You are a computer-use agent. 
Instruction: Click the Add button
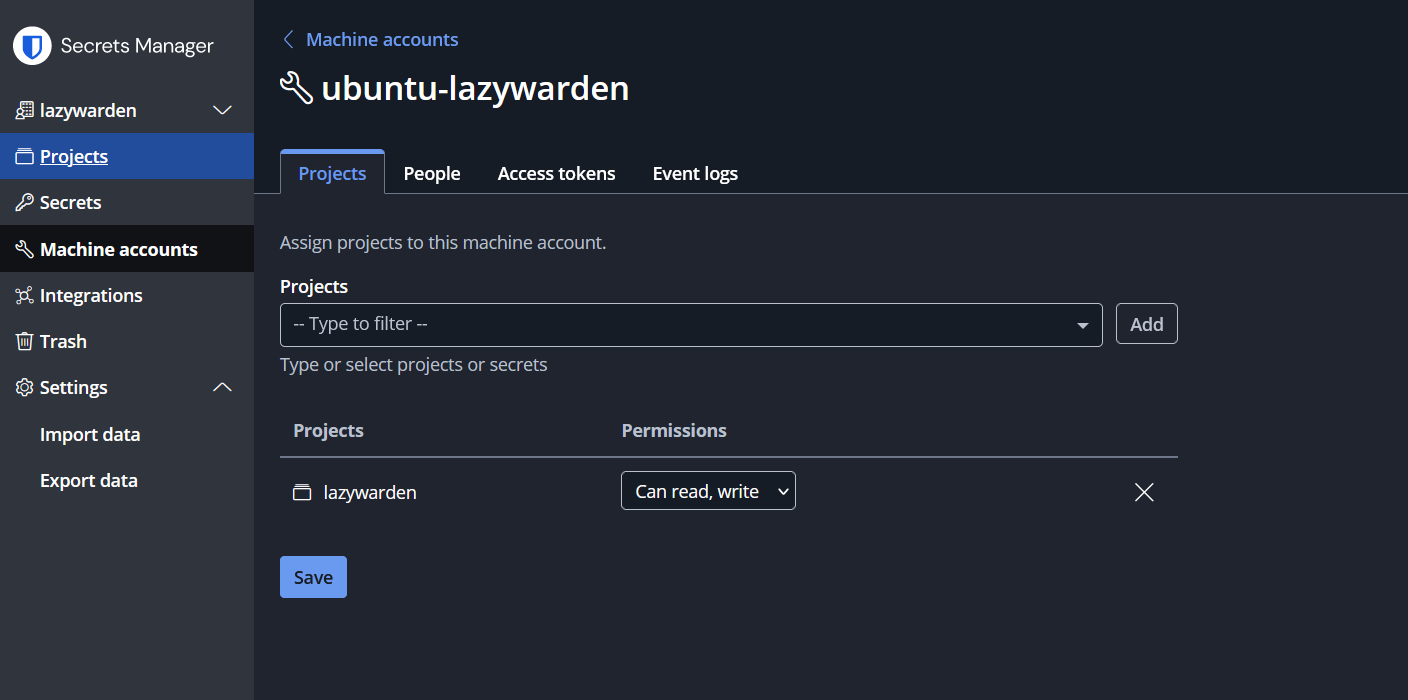click(x=1147, y=324)
